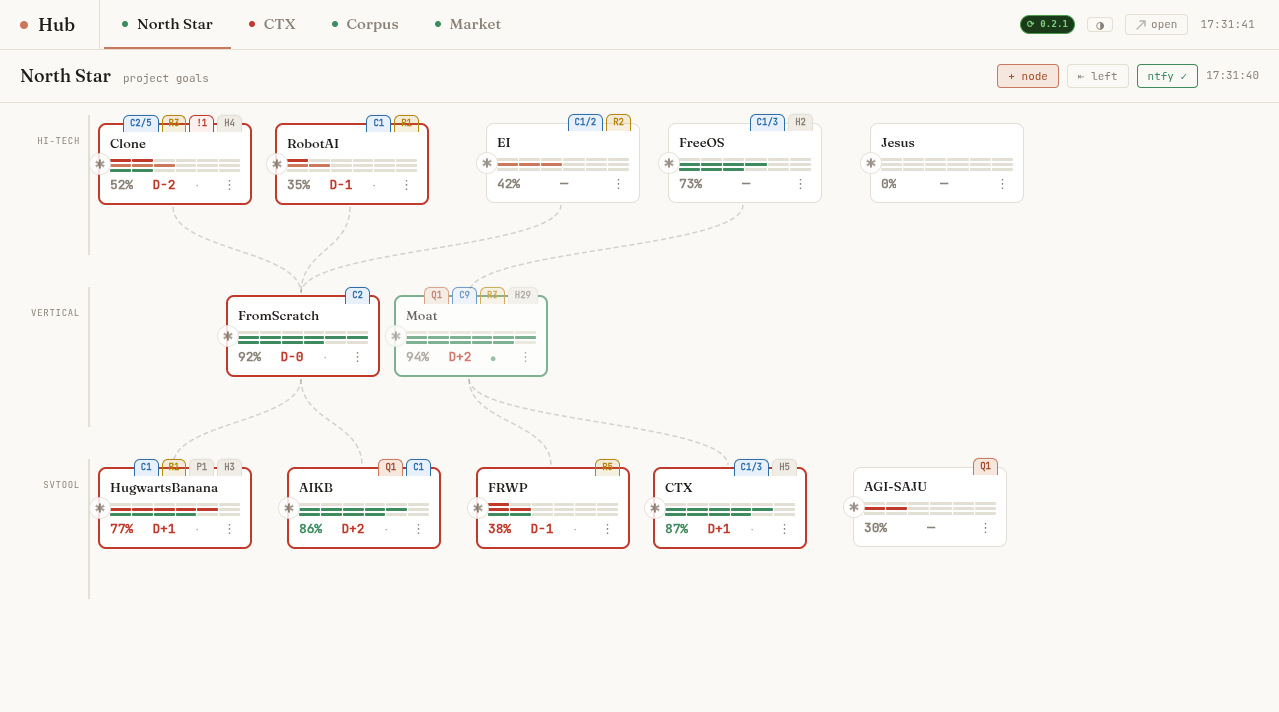Click the progress bars on AIKB node

[364, 509]
